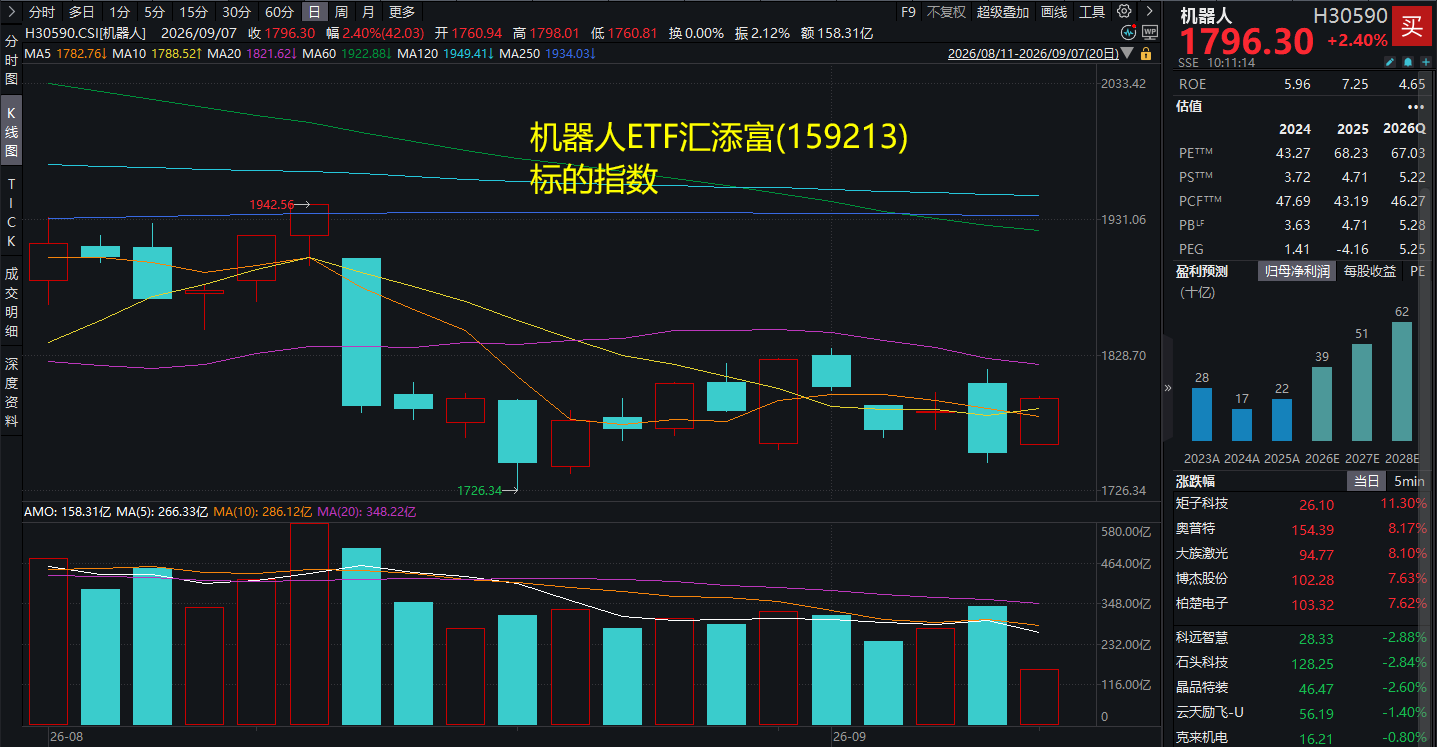
Task: Expand toolbar with right chevron arrow
Action: point(1149,11)
